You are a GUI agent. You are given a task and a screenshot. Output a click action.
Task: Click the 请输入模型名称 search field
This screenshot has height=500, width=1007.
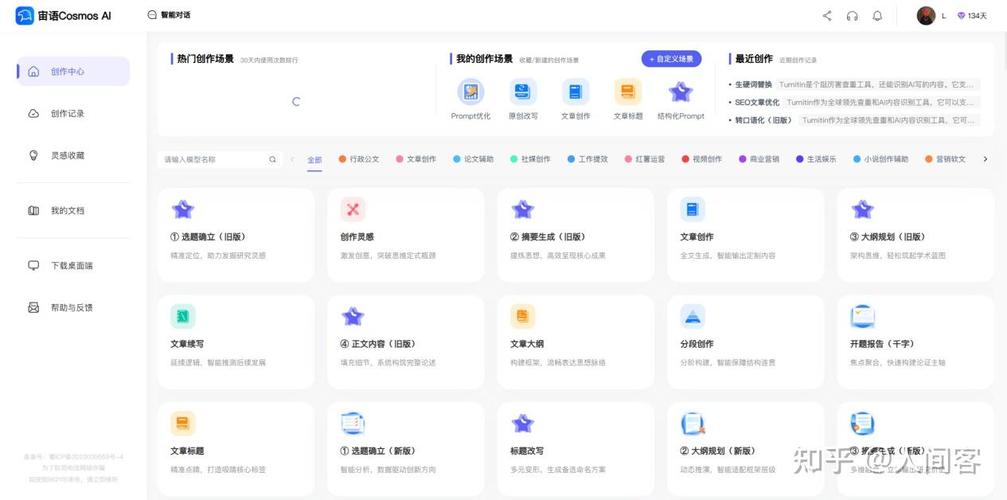pos(219,159)
